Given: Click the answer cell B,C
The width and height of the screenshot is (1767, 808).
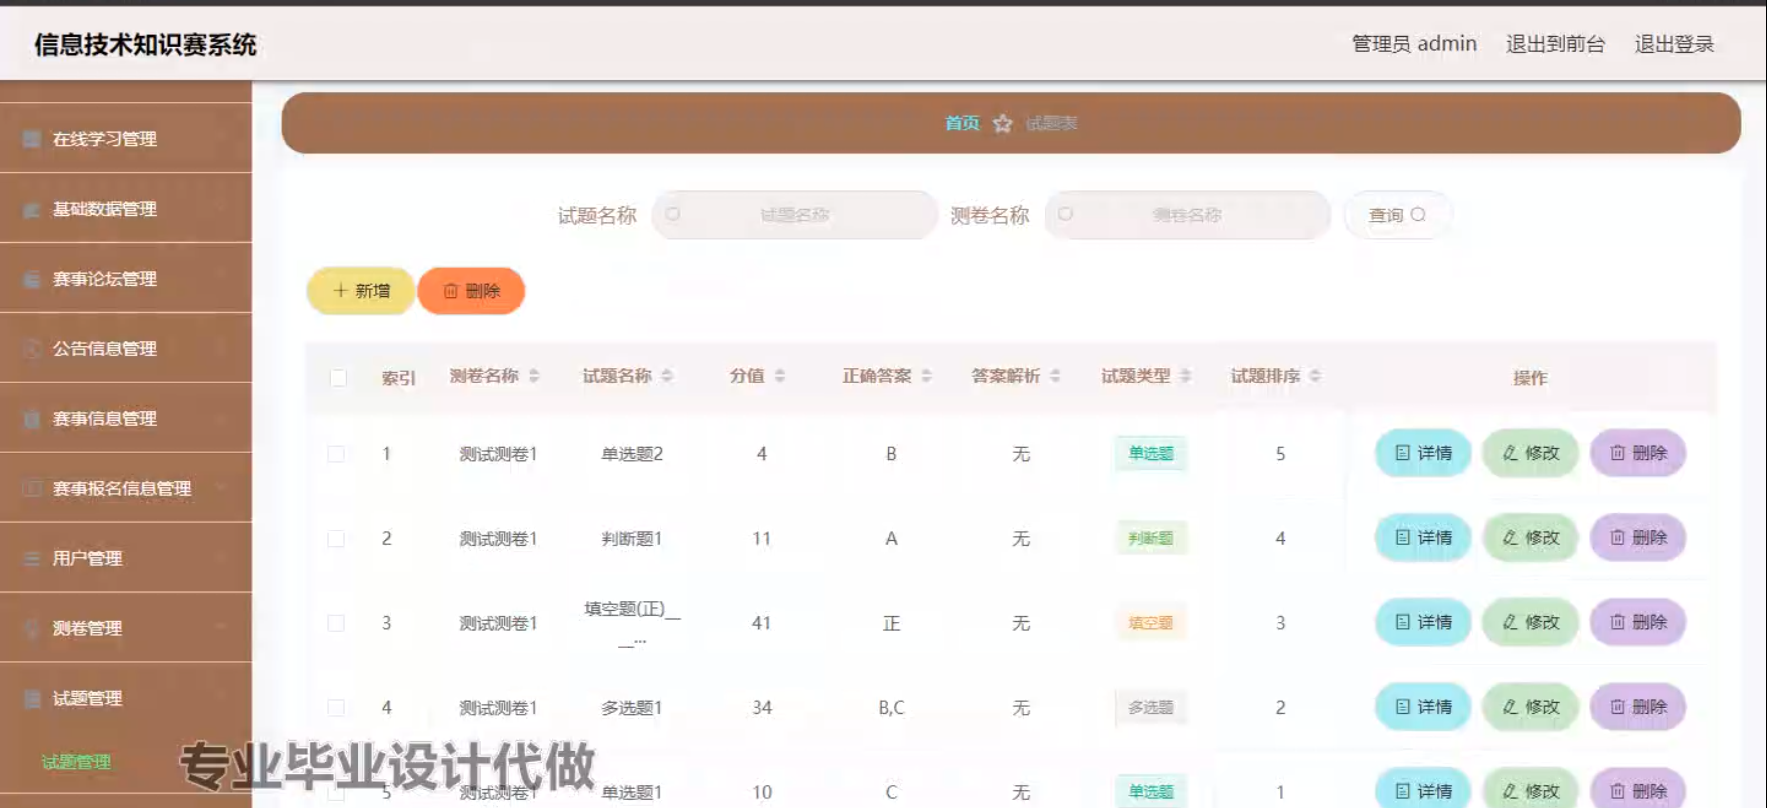Looking at the screenshot, I should 891,707.
